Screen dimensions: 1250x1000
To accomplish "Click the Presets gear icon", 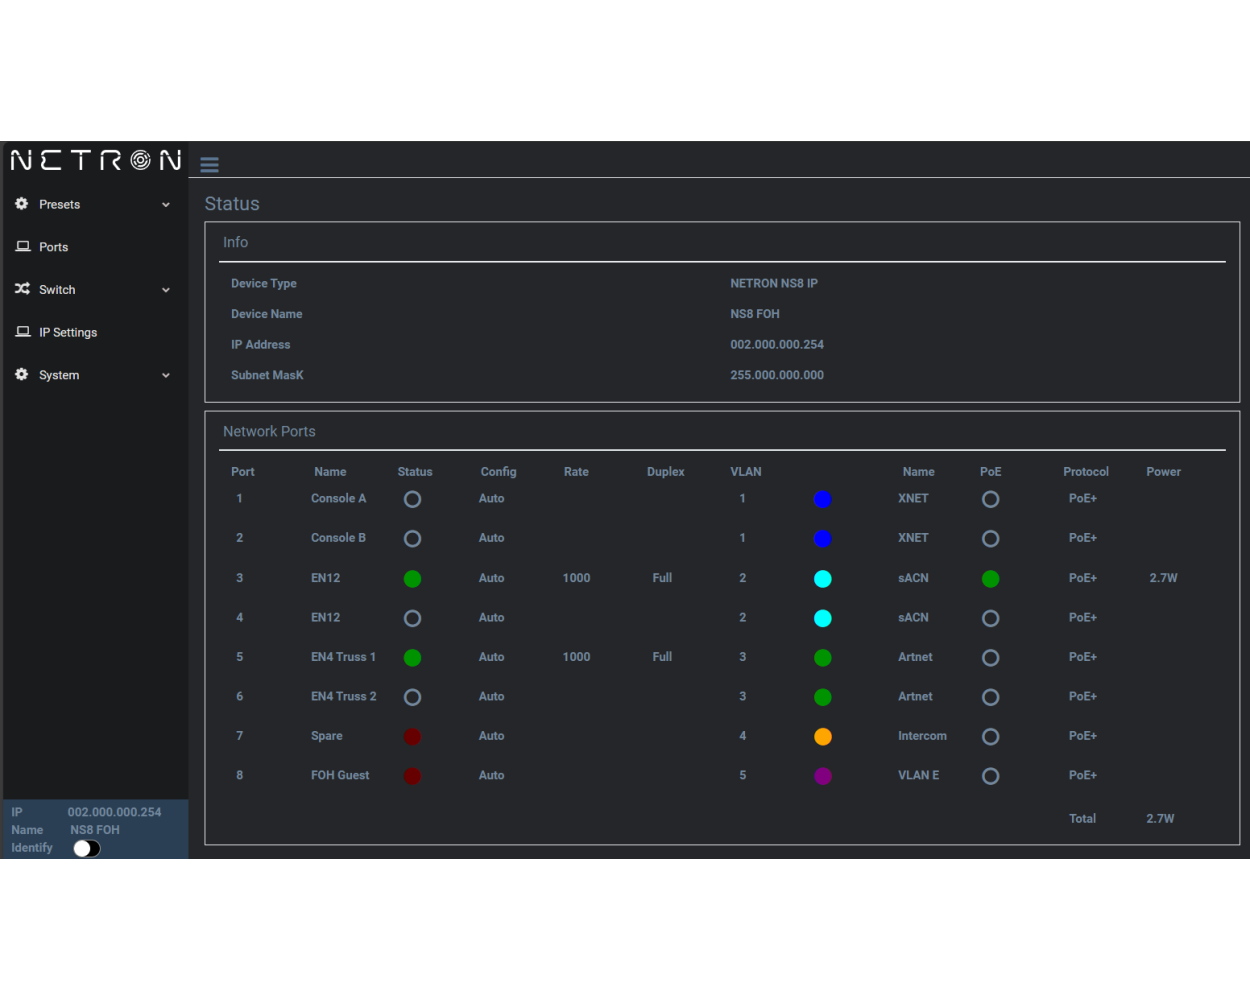I will click(22, 204).
